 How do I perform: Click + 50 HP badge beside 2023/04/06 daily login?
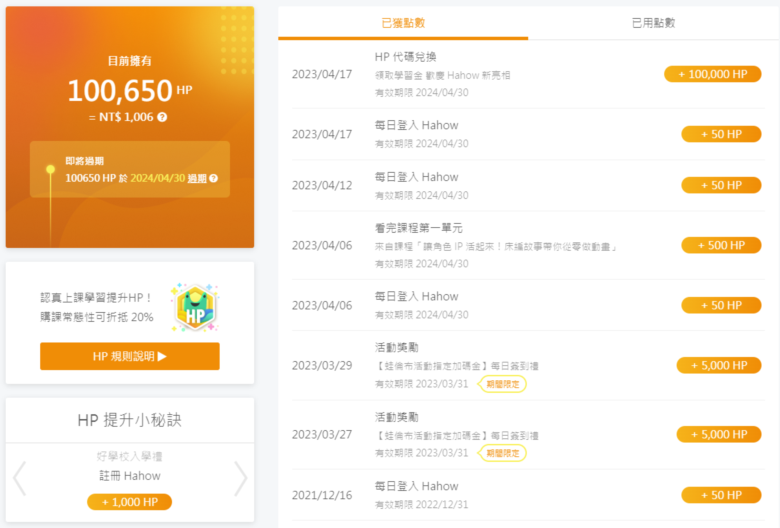721,305
